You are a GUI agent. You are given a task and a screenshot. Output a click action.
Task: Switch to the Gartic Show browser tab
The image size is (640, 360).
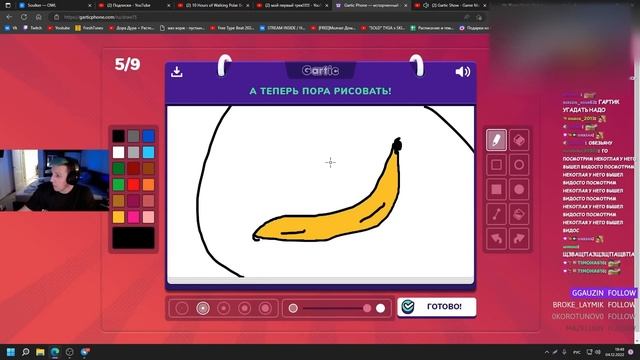coord(449,5)
